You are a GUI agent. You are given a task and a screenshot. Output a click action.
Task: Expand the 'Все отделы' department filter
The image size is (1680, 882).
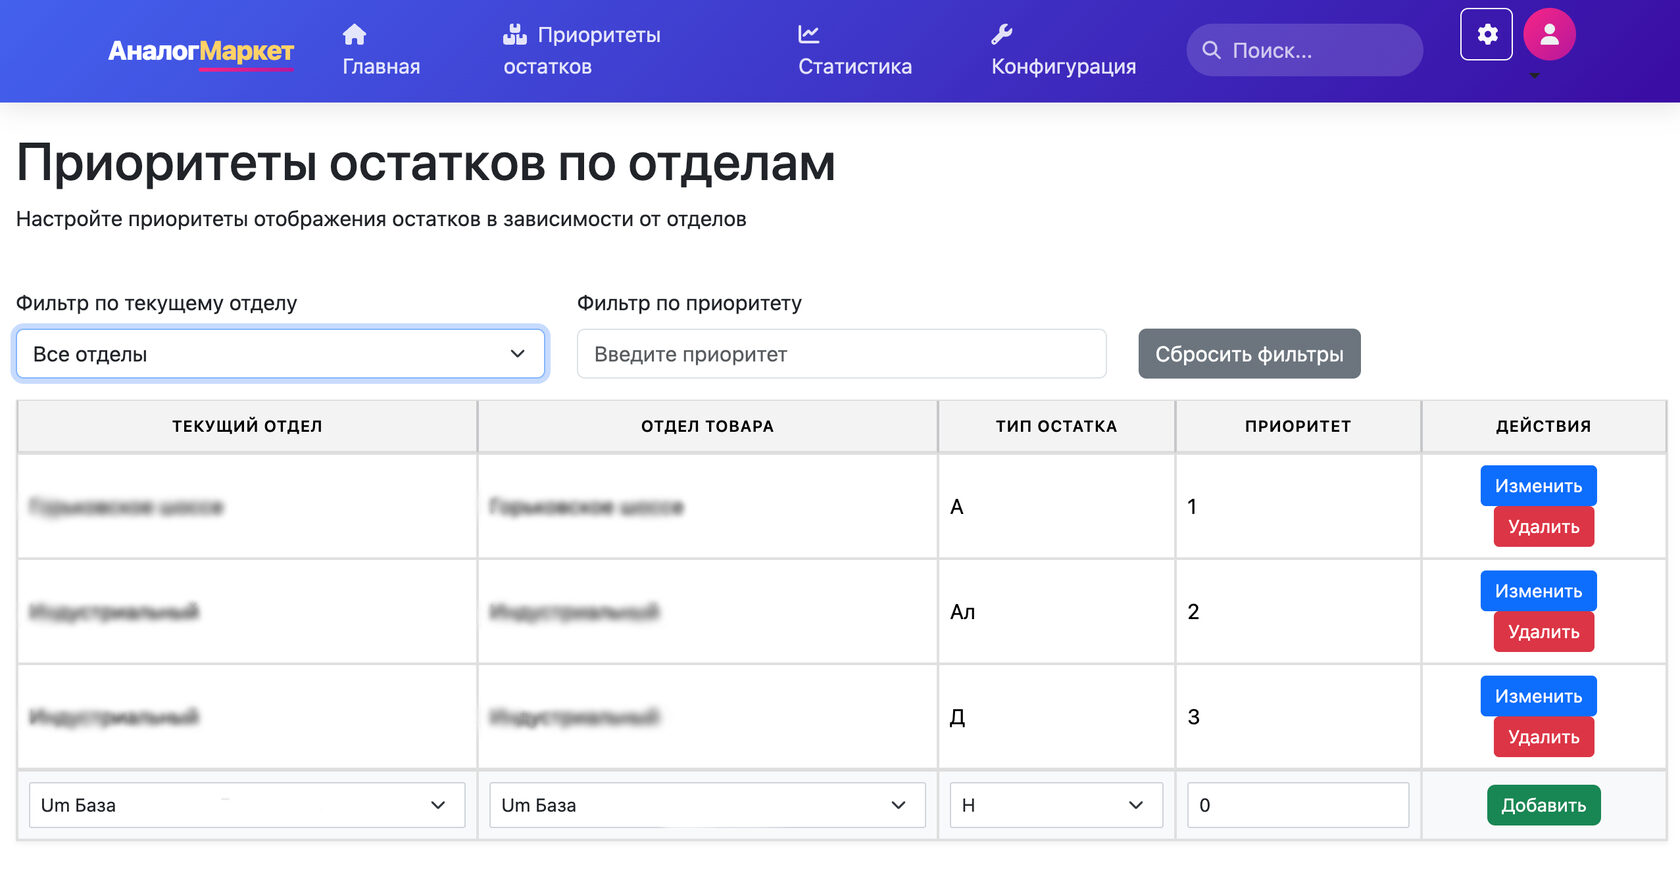[x=280, y=354]
